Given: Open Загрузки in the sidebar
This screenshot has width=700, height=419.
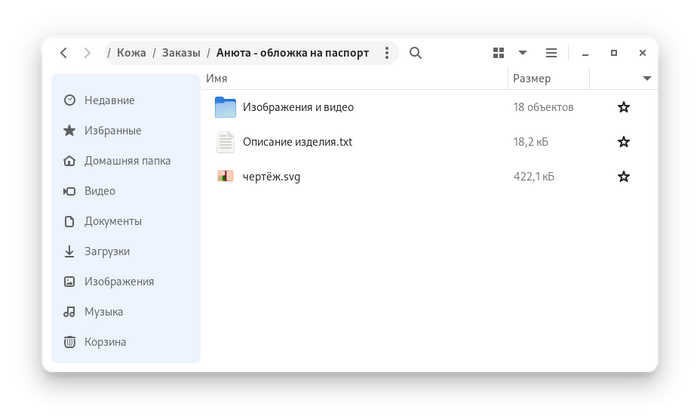Looking at the screenshot, I should [x=106, y=251].
